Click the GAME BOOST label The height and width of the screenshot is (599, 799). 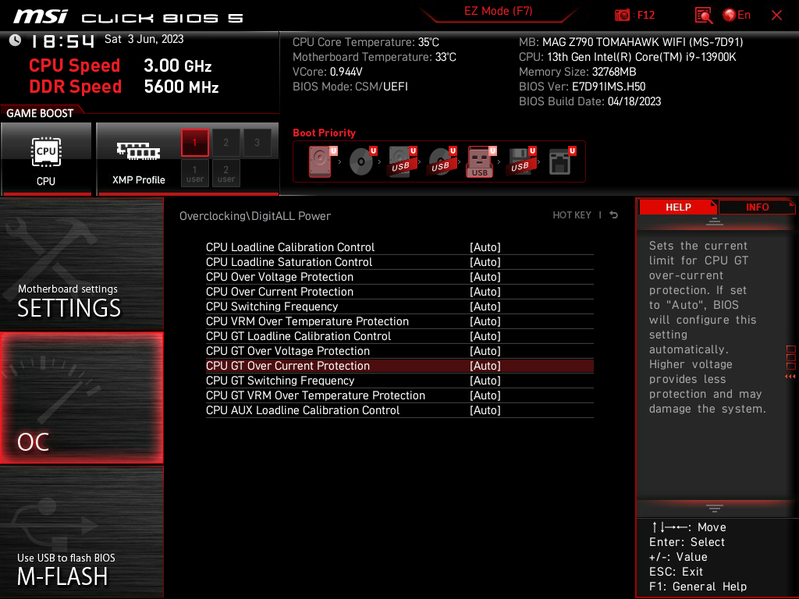[40, 113]
